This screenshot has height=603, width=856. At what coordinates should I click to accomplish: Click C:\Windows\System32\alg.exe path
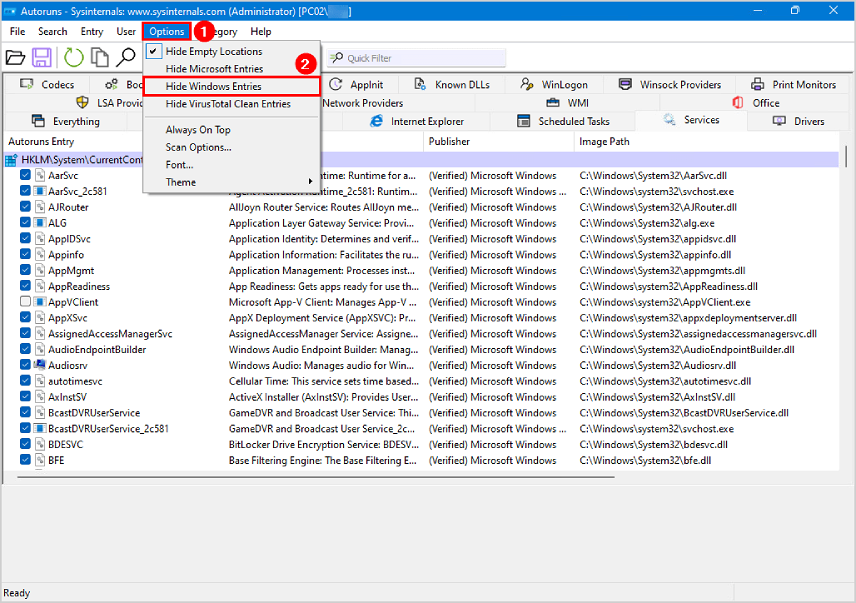point(647,223)
